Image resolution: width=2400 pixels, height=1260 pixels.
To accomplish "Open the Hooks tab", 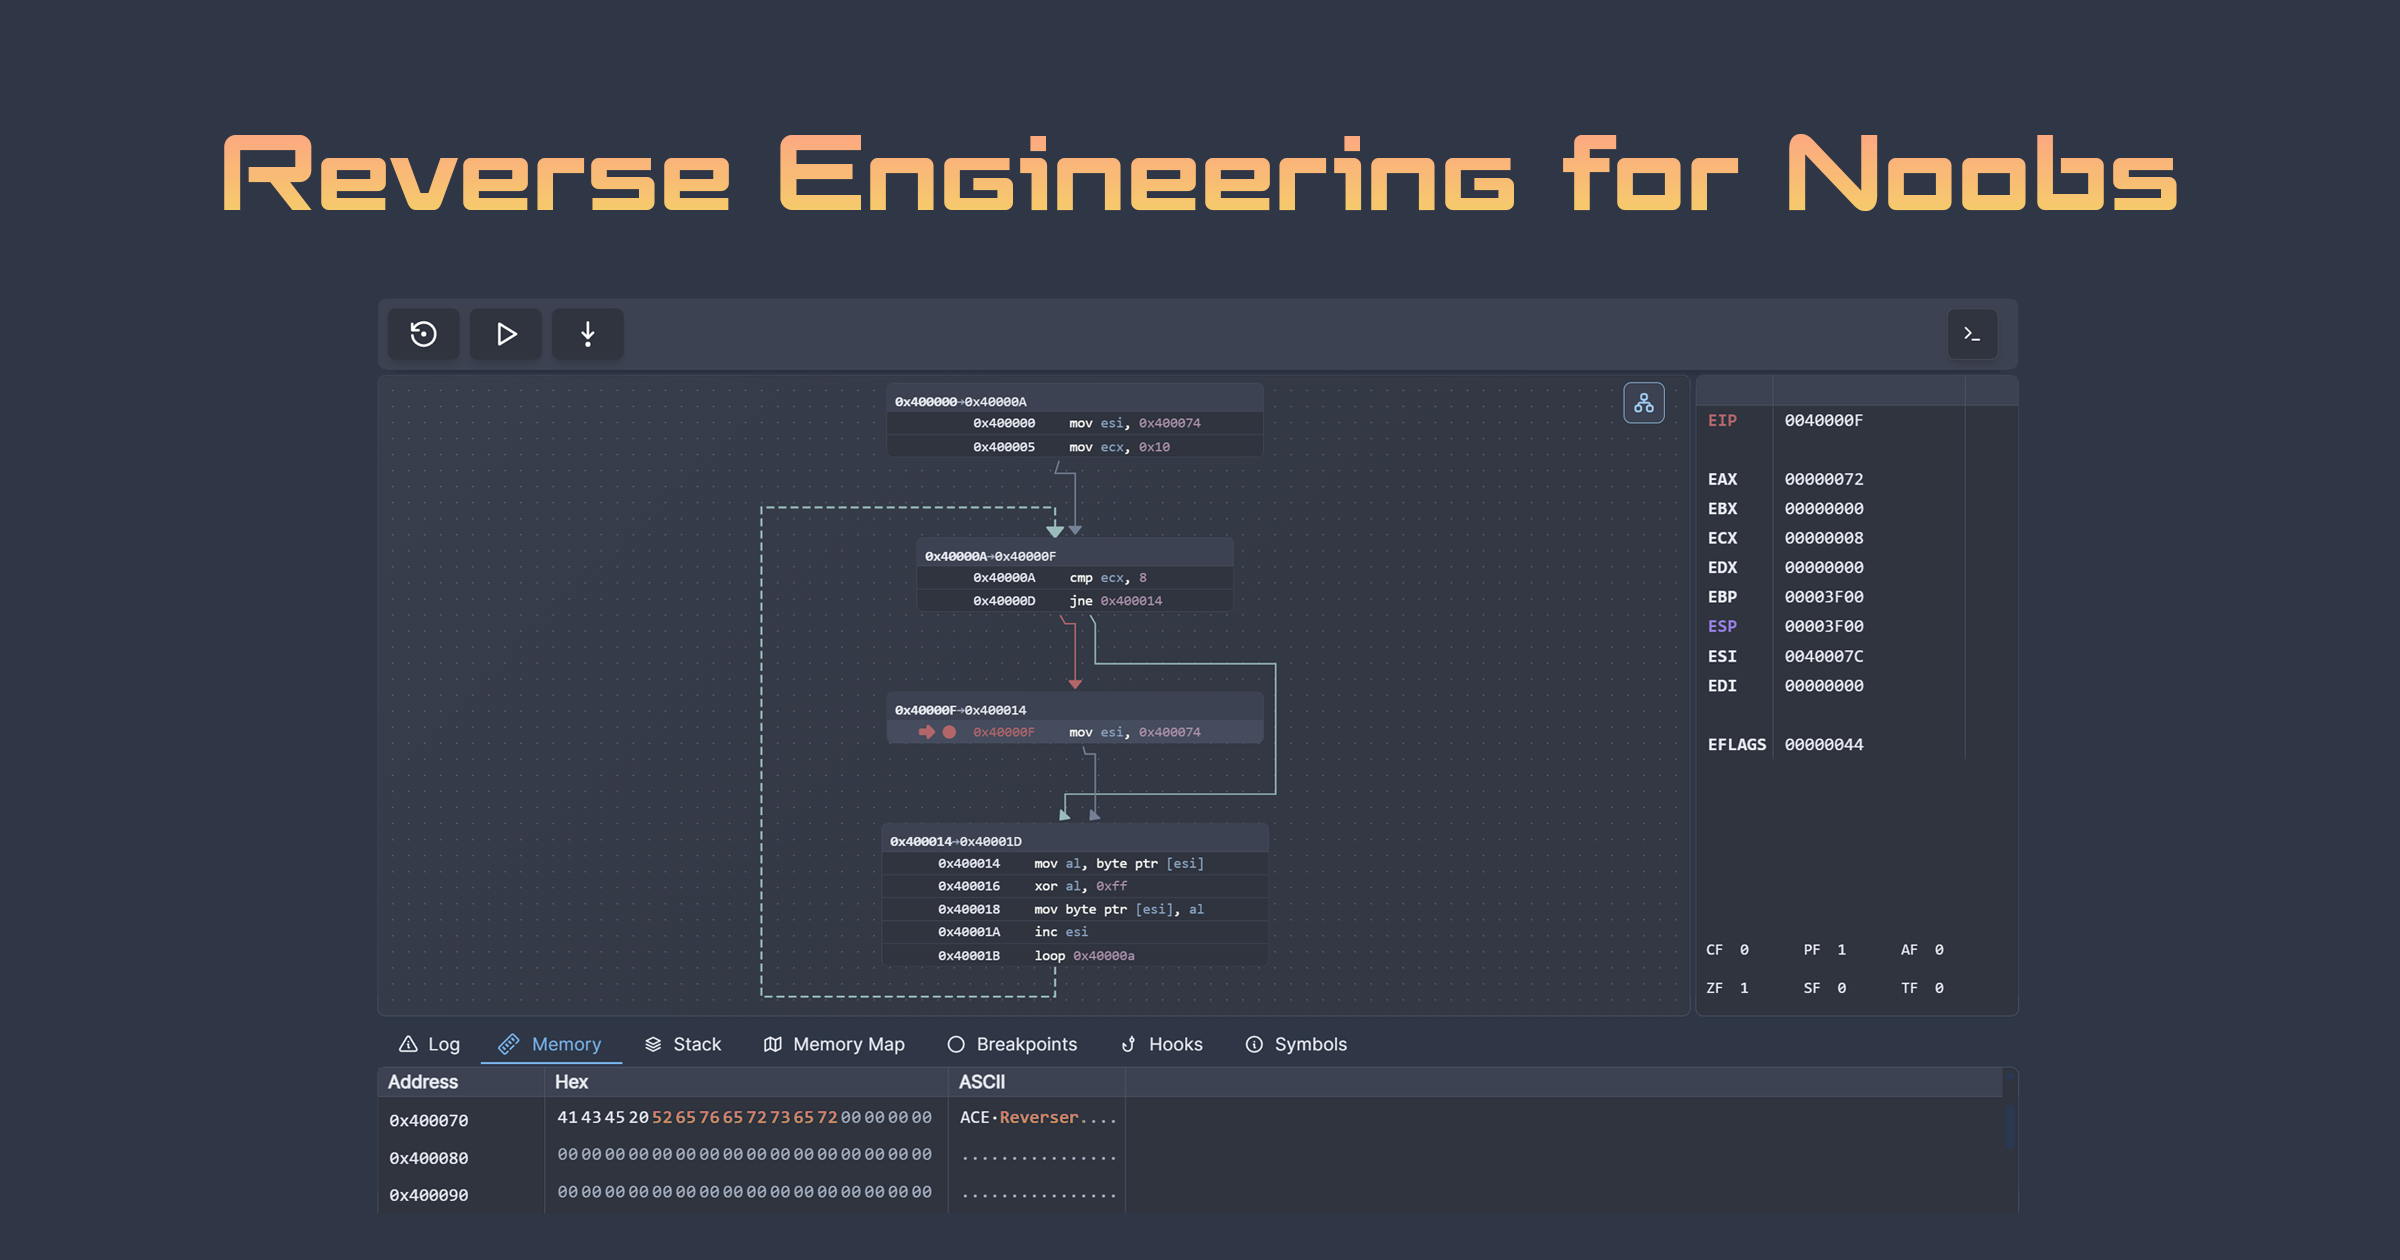I will (x=1161, y=1044).
